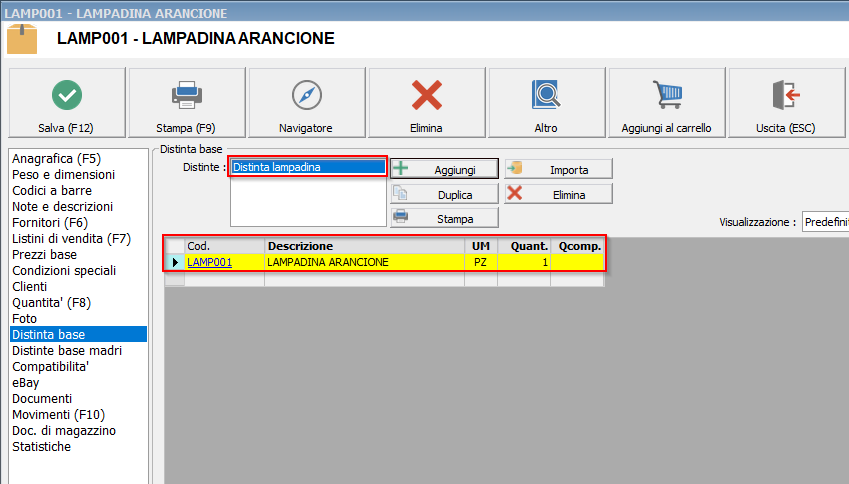Open the Navigatore compass icon
The image size is (849, 484).
(307, 95)
